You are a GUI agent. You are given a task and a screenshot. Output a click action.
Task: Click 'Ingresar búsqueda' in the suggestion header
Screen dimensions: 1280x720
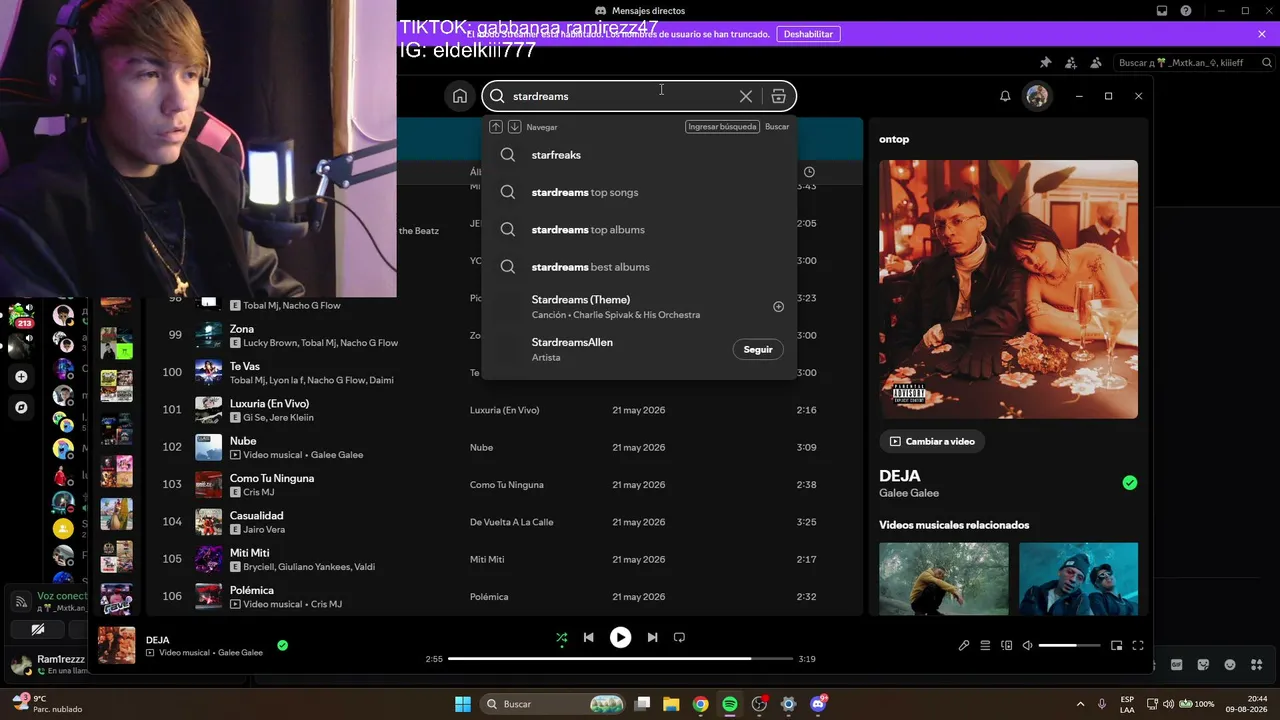(x=722, y=127)
